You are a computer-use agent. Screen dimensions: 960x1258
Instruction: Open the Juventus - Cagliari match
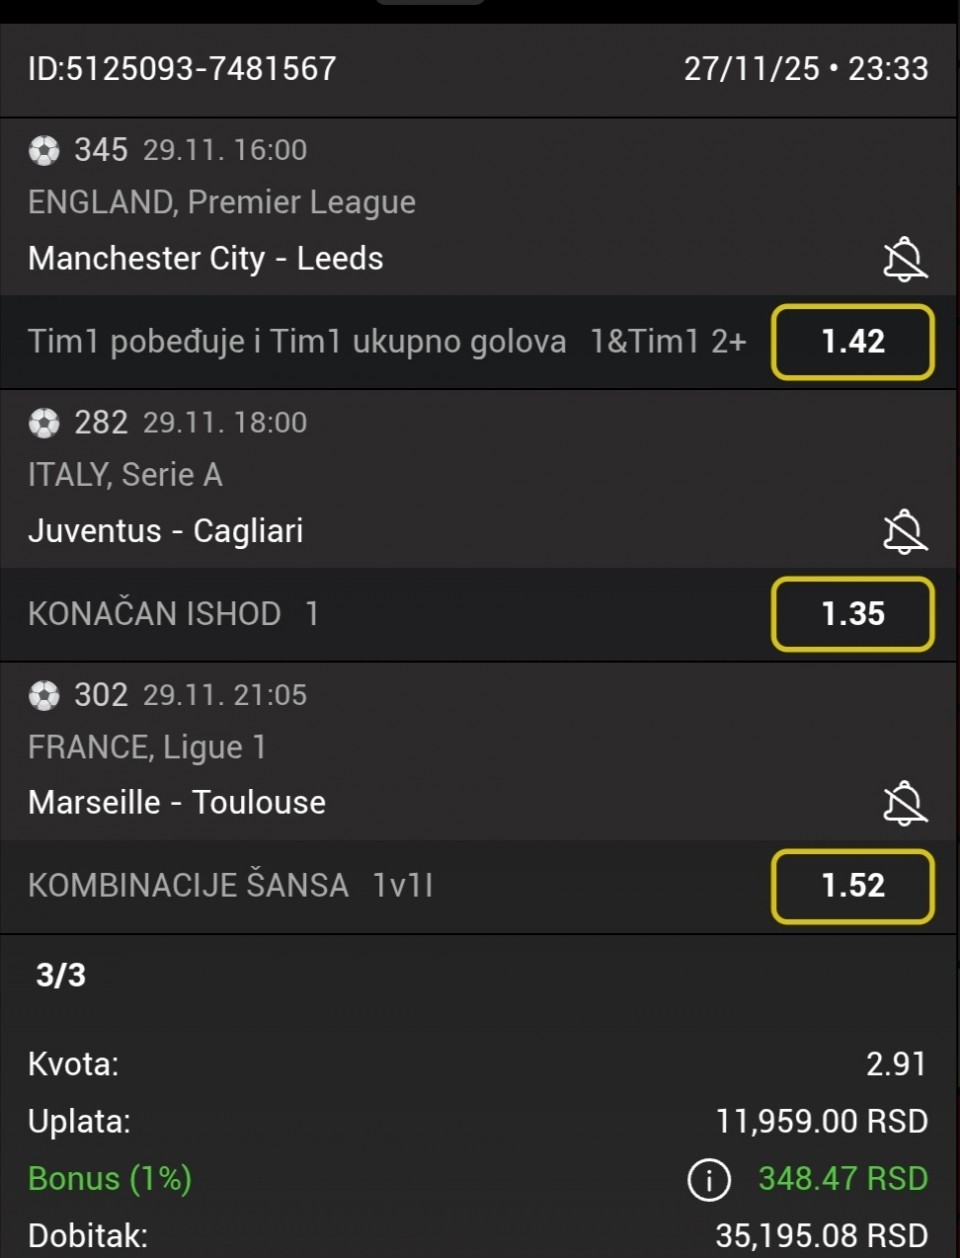[166, 531]
